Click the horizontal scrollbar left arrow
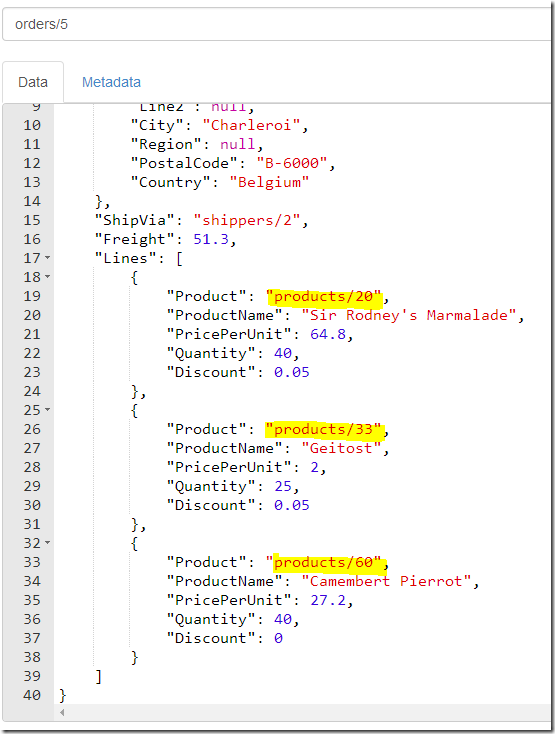Screen dimensions: 555x734 click(x=62, y=712)
